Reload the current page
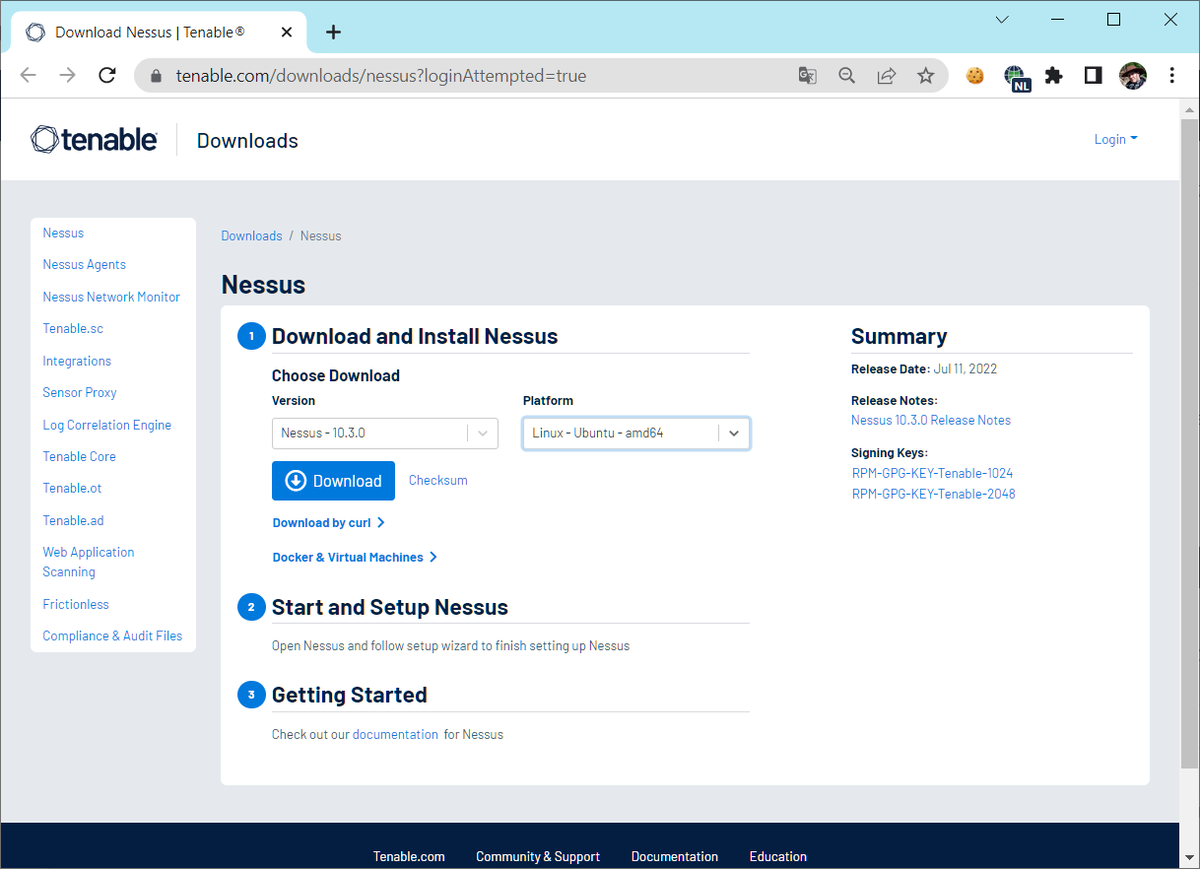This screenshot has height=869, width=1200. tap(107, 75)
